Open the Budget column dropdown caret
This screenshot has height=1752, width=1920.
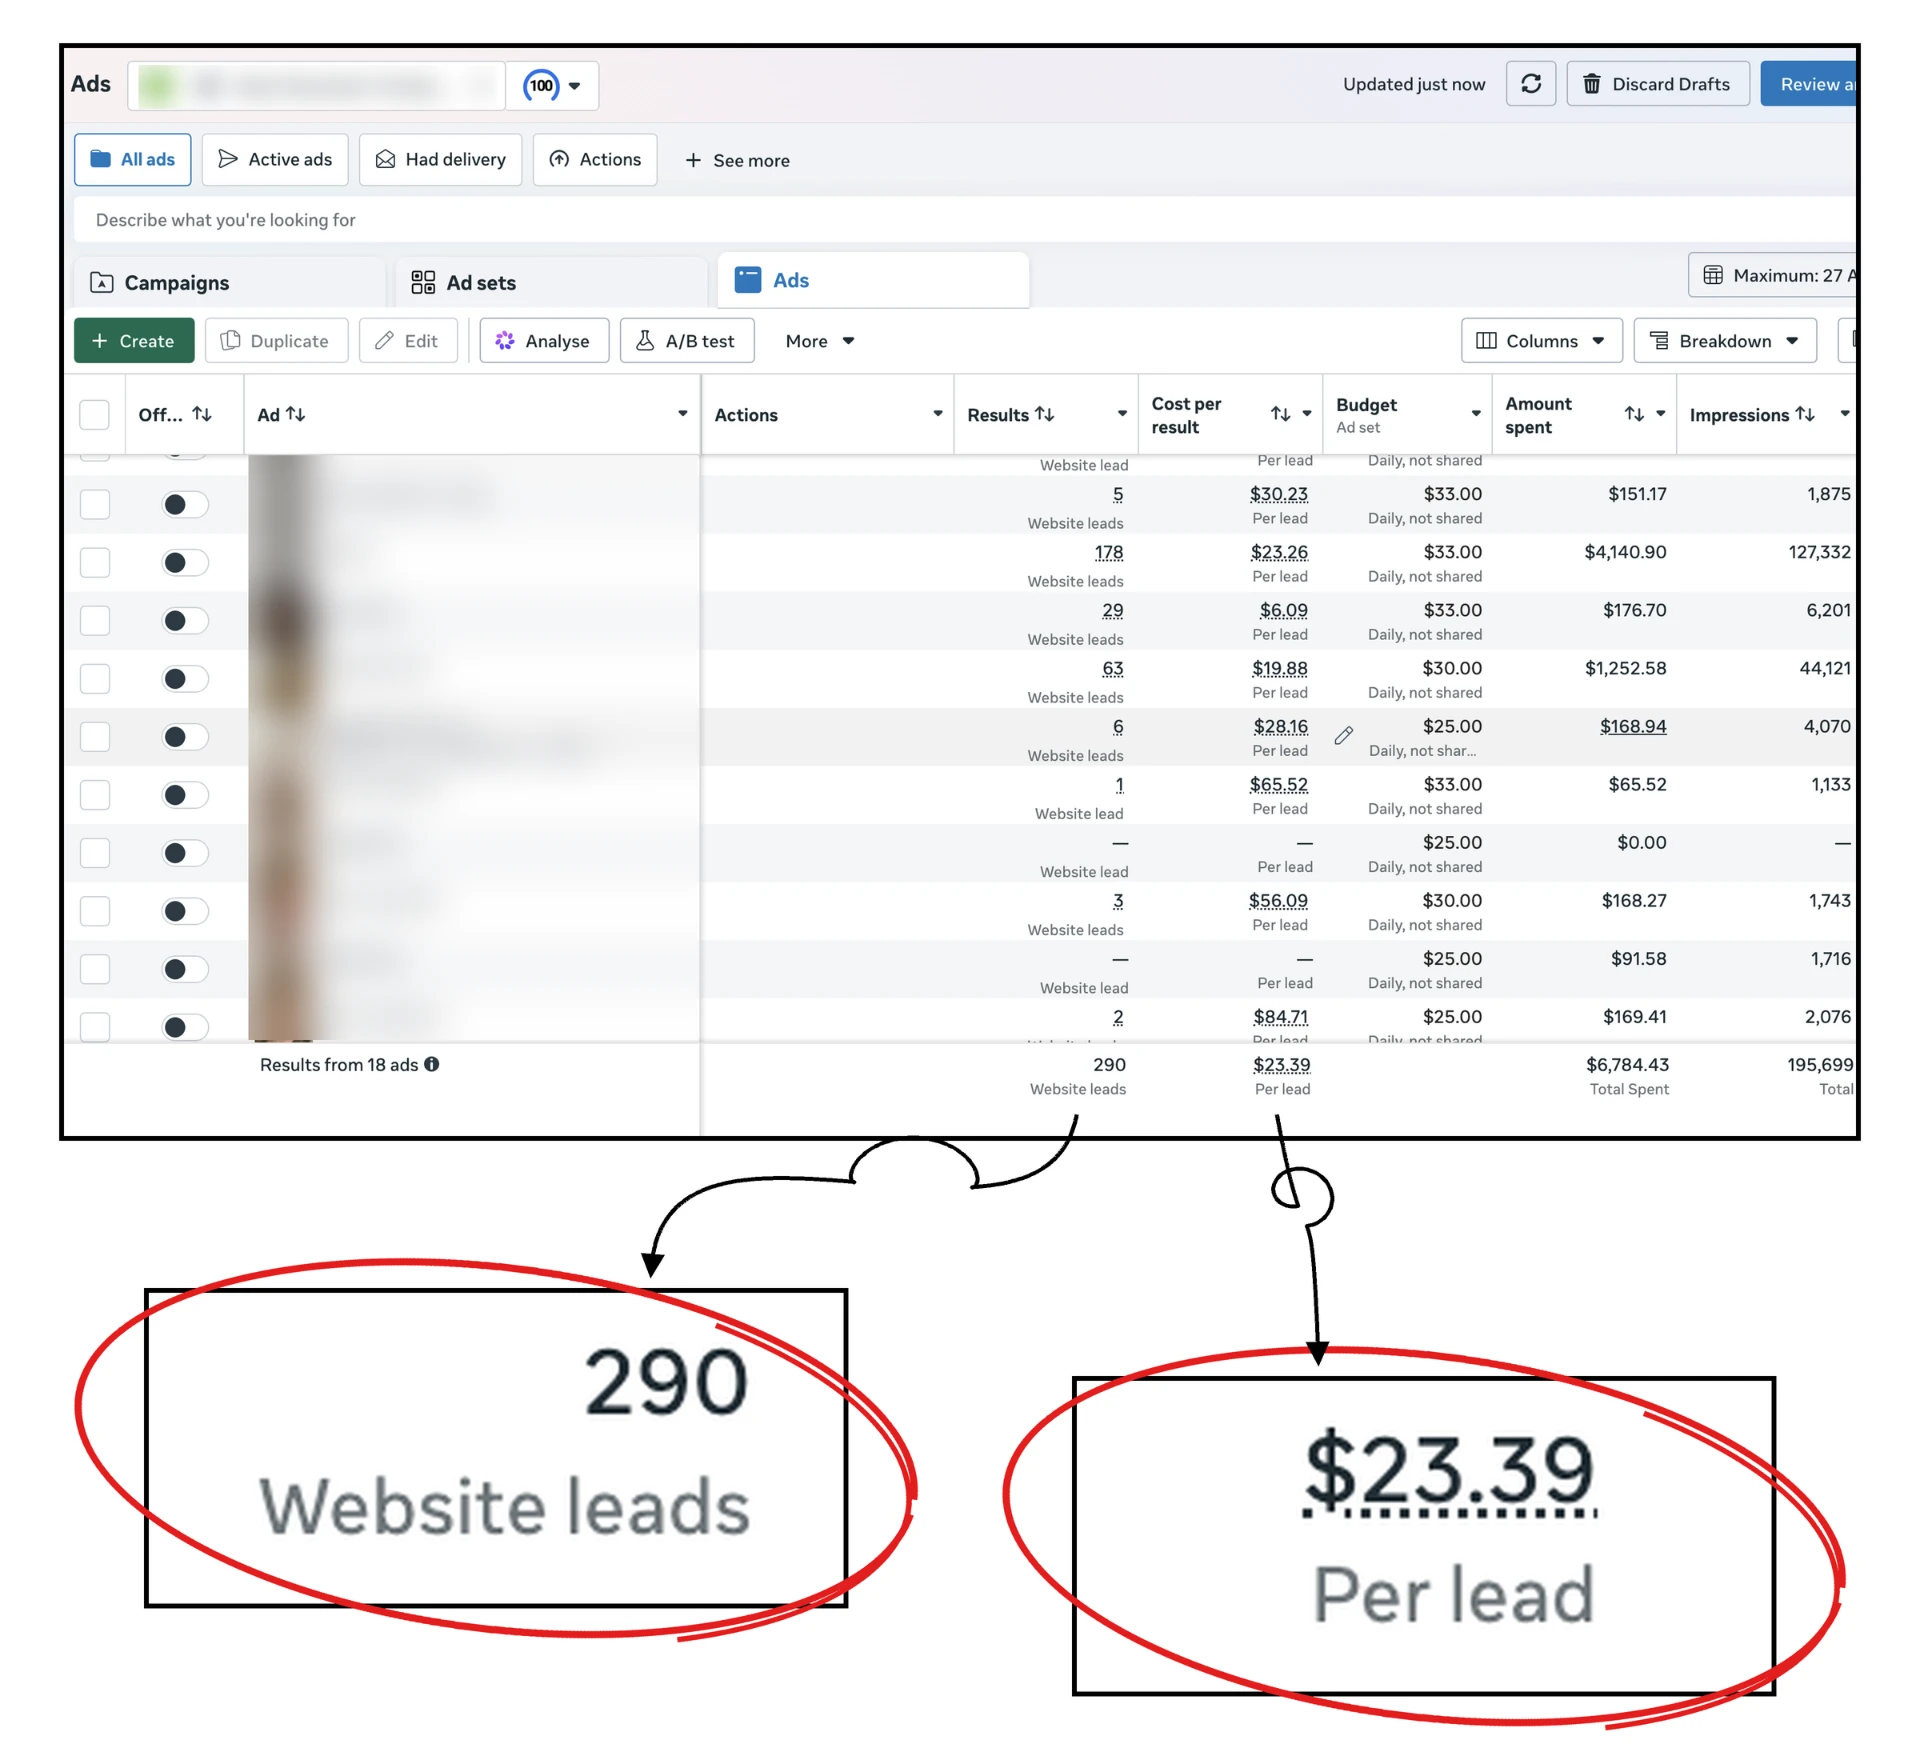point(1476,414)
